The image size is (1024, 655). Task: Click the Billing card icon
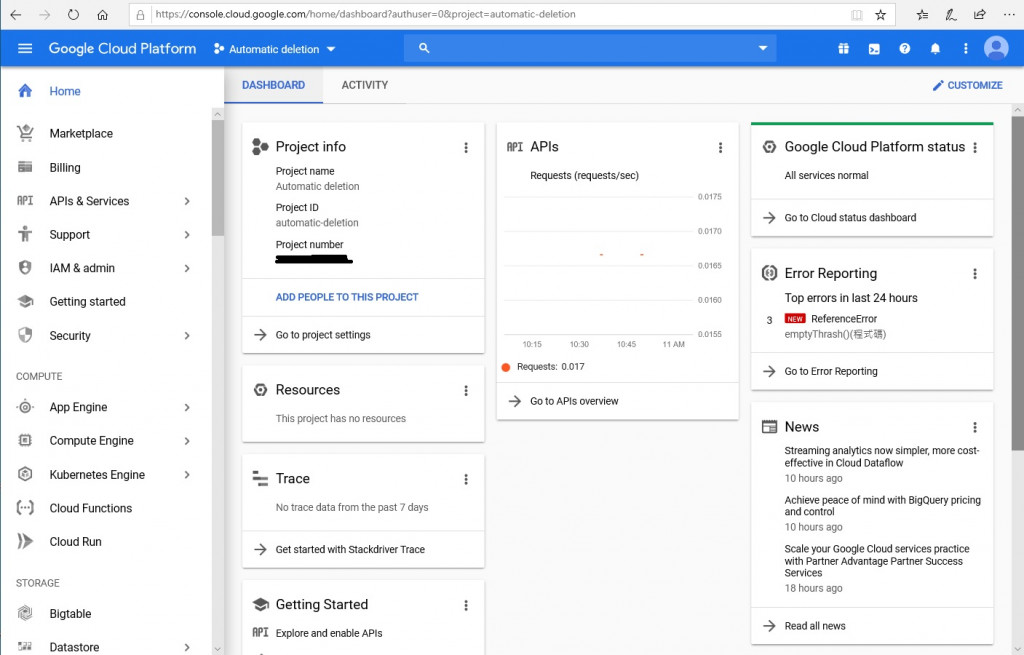tap(25, 167)
